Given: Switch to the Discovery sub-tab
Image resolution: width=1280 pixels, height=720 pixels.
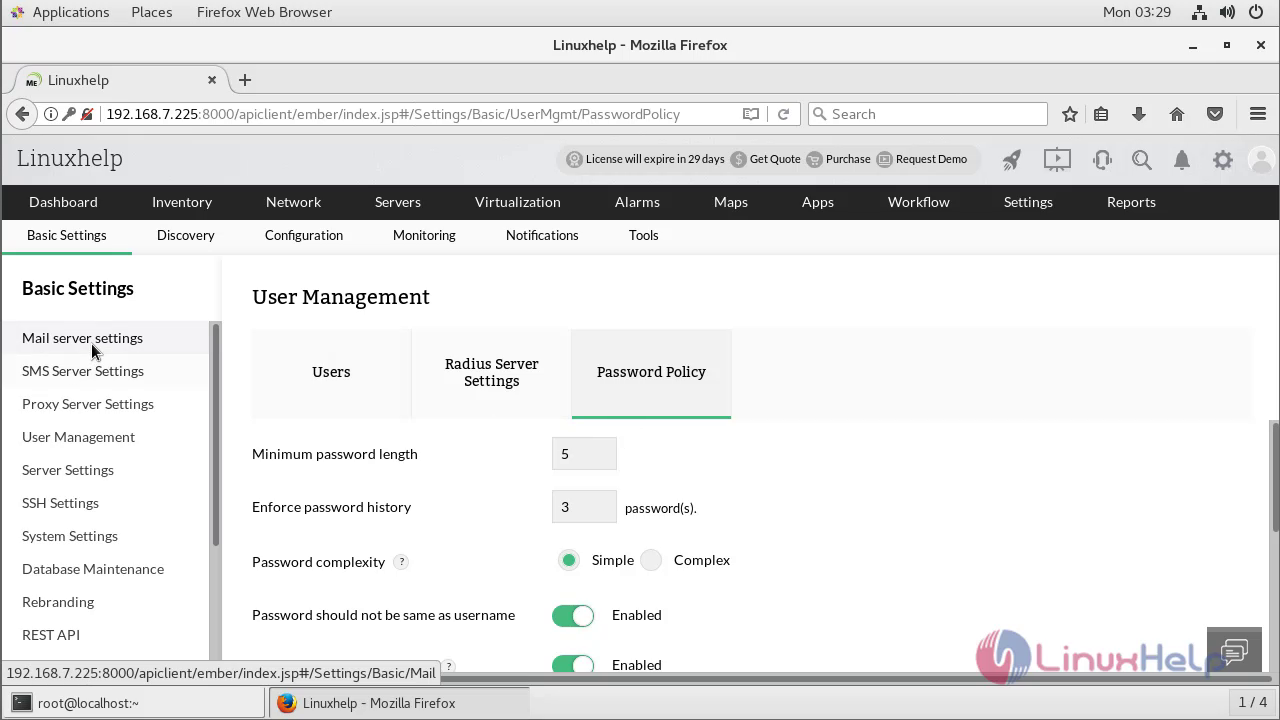Looking at the screenshot, I should [x=186, y=235].
